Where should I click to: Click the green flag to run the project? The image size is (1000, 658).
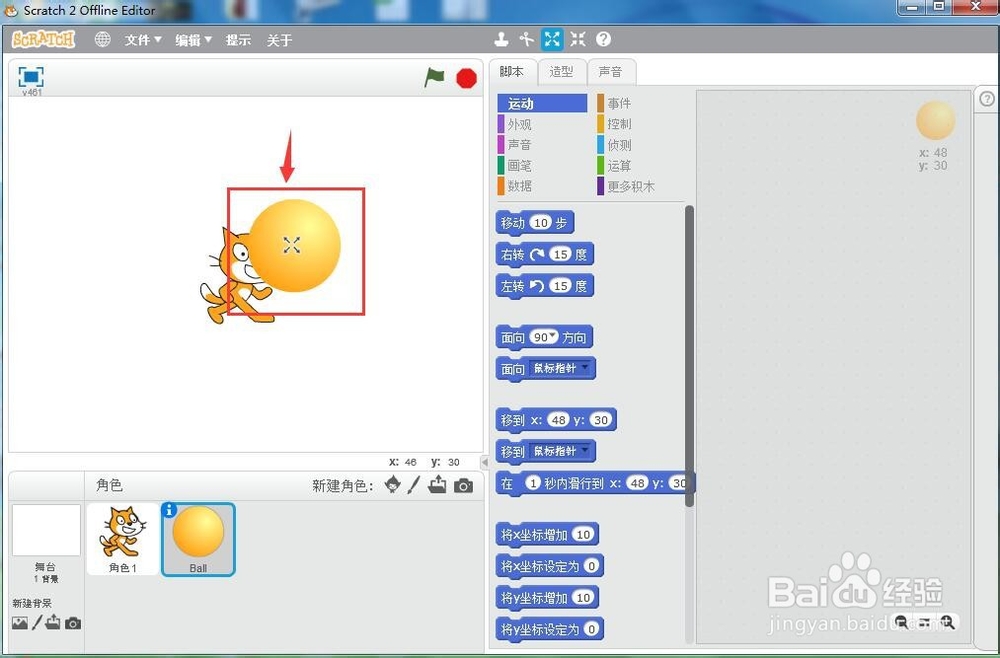[434, 77]
